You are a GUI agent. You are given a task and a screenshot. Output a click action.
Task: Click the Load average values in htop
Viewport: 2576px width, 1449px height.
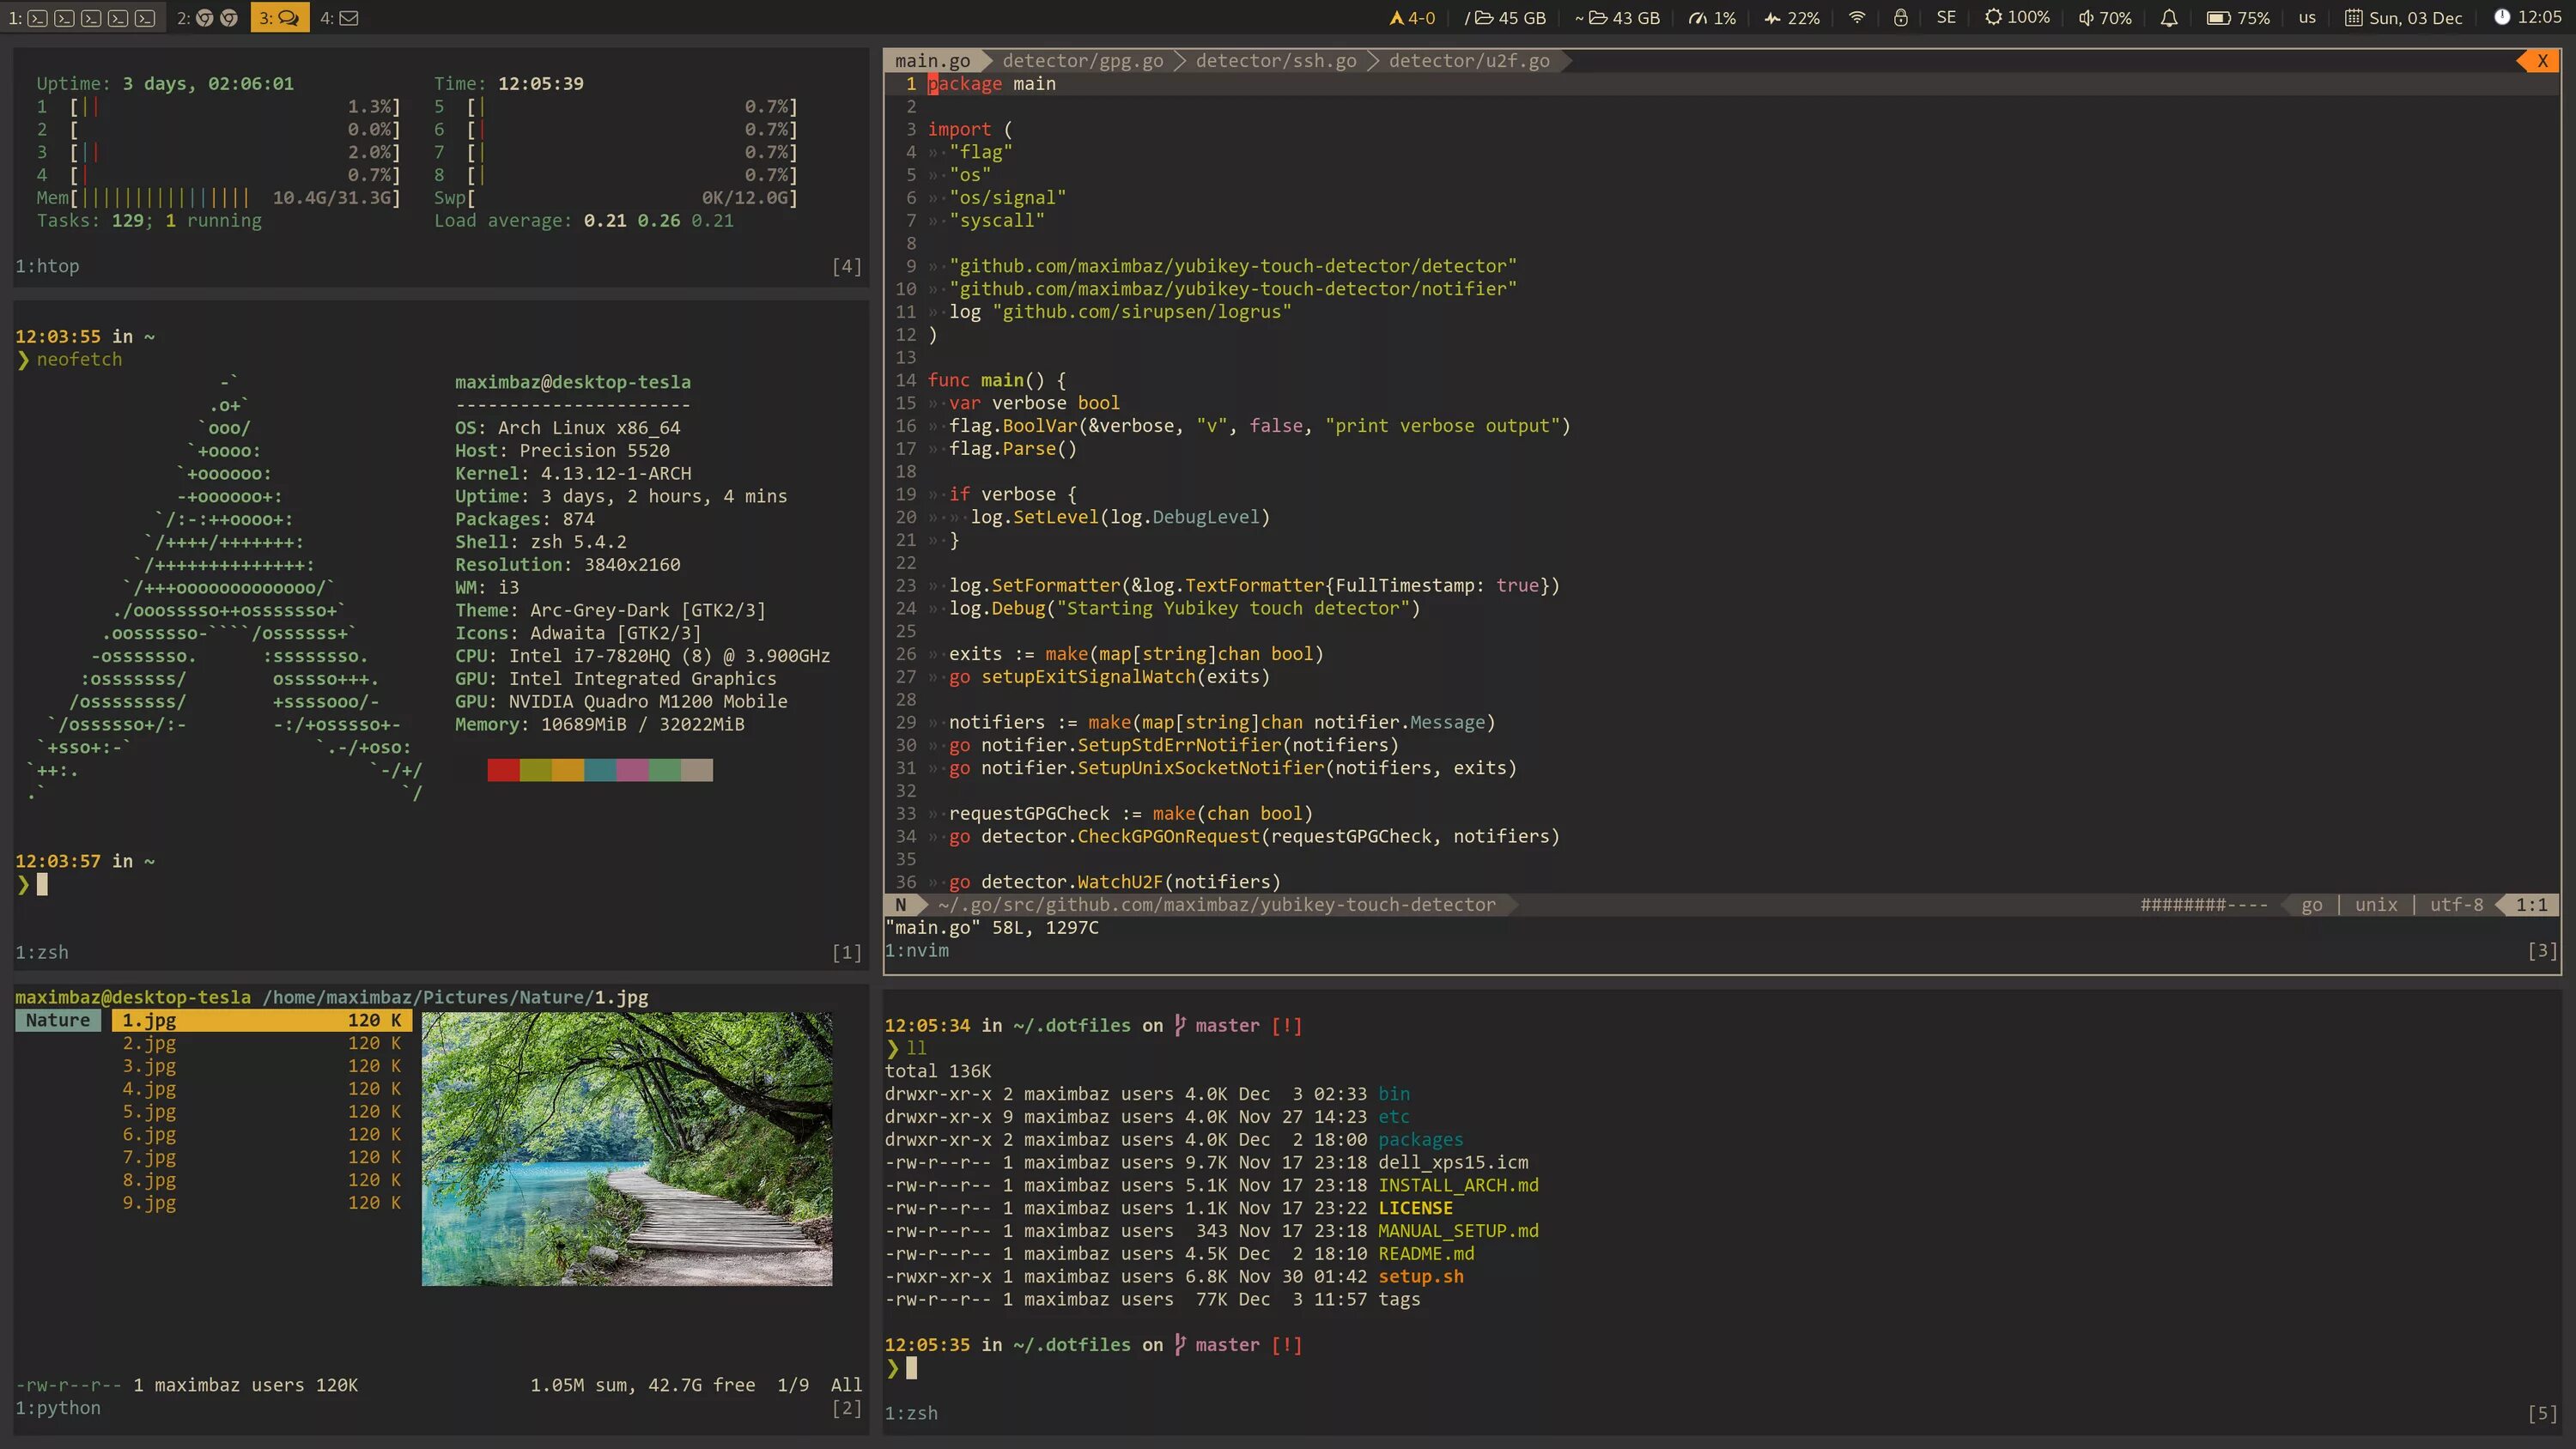click(x=658, y=220)
